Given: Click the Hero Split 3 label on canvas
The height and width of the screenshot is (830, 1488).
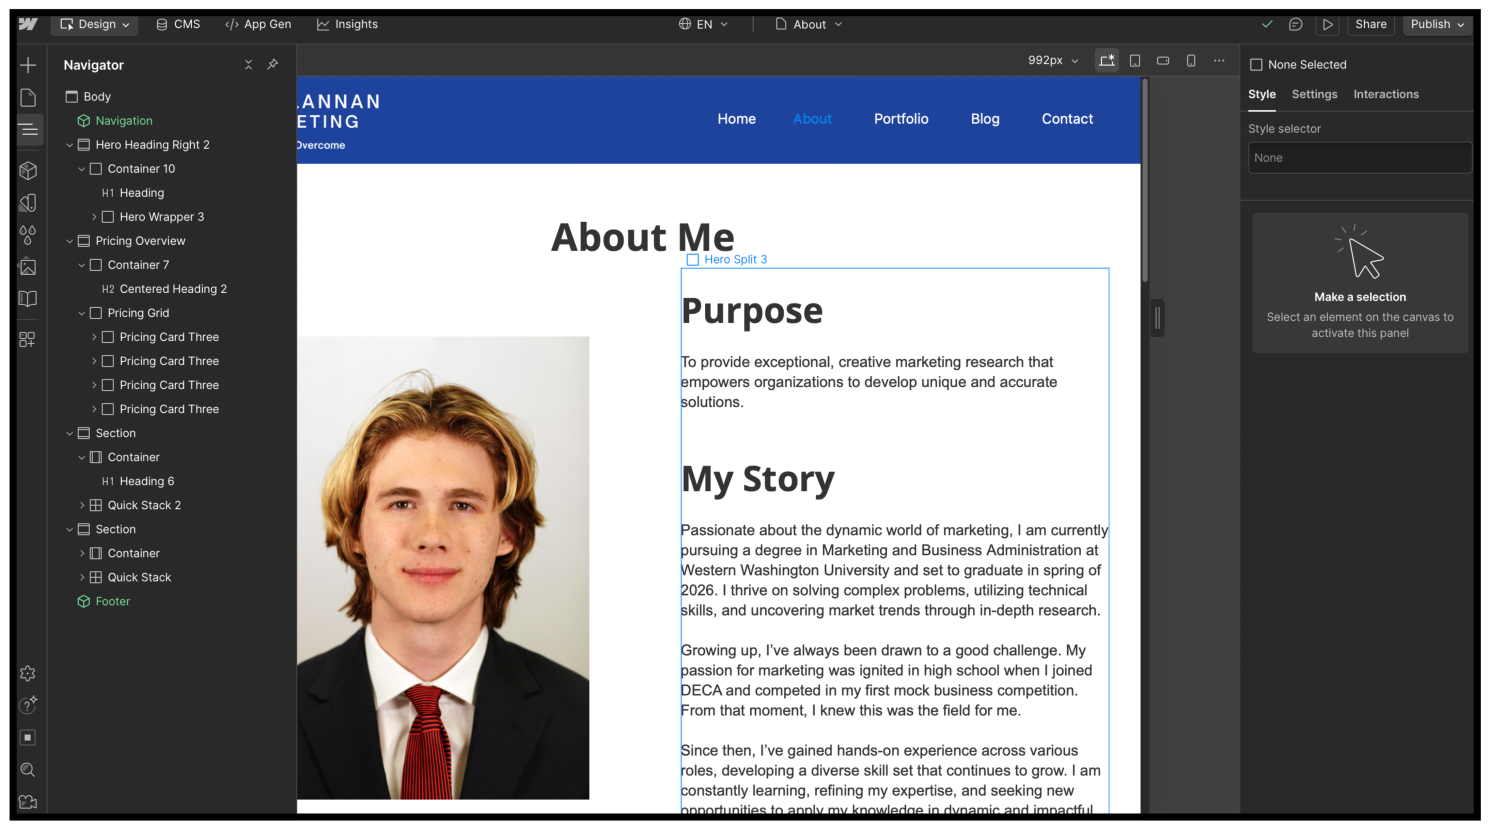Looking at the screenshot, I should tap(727, 259).
